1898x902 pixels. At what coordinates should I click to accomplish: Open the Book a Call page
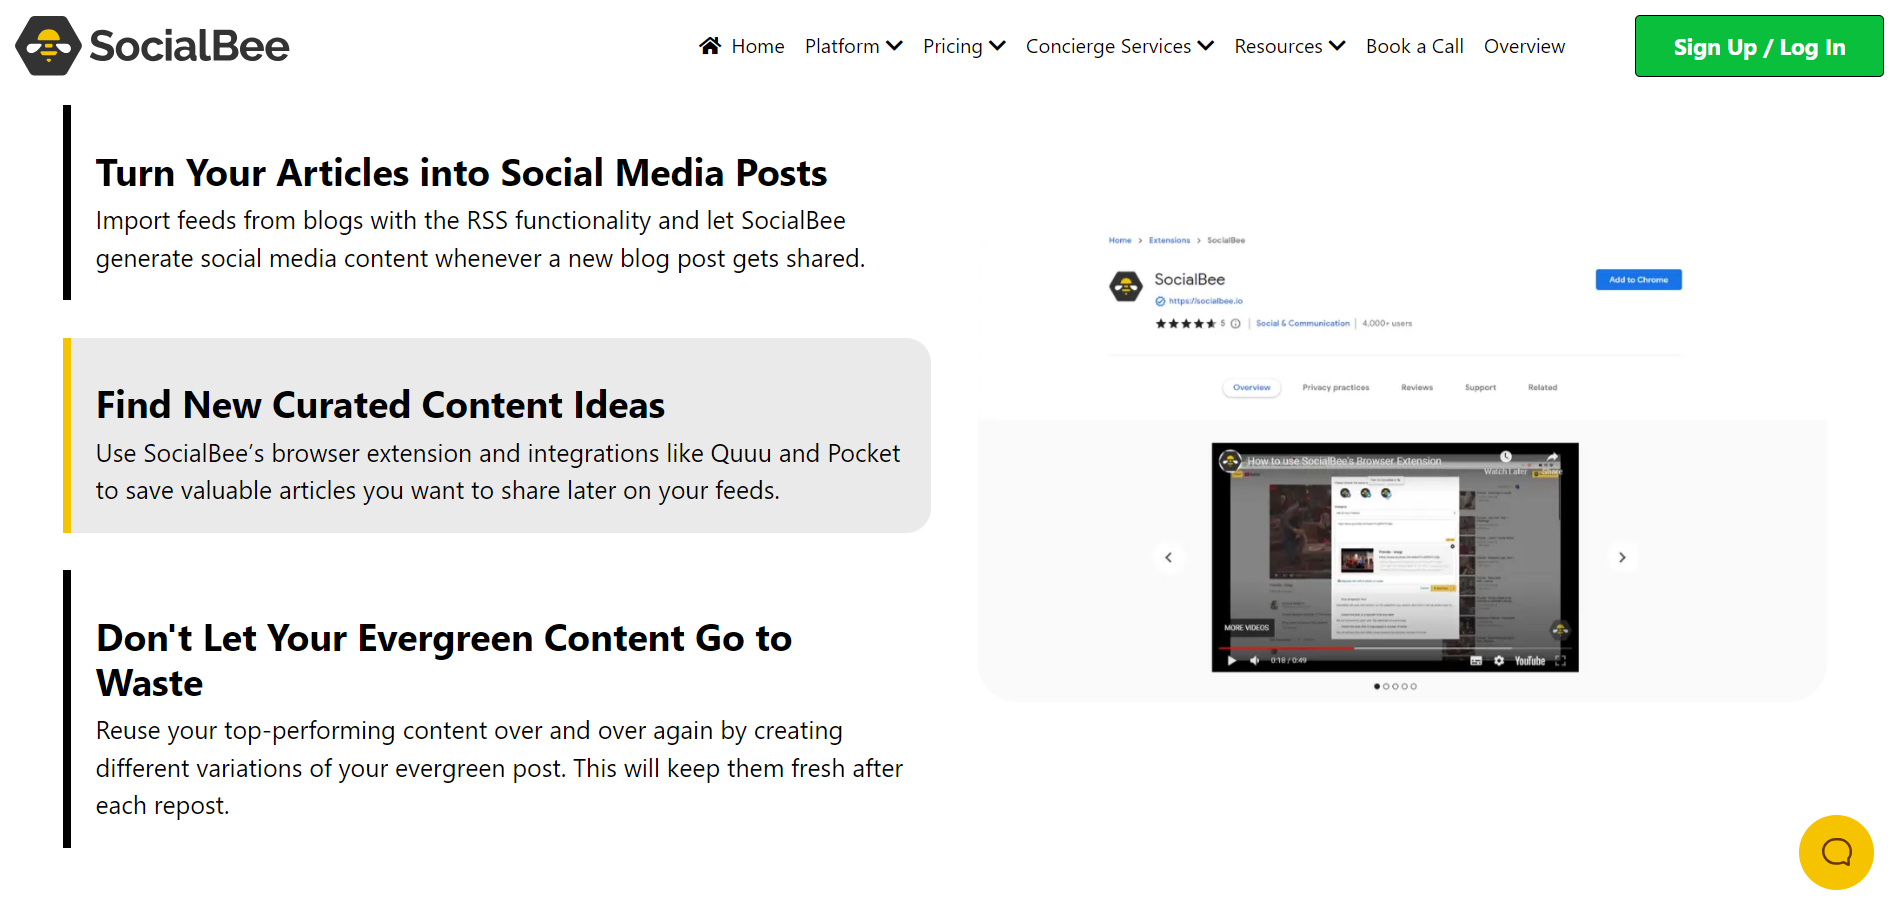(1414, 46)
